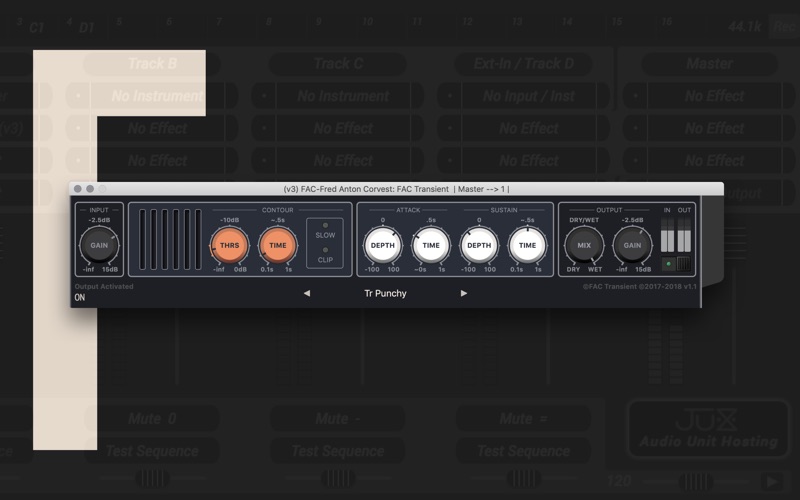
Task: Open Master's topmost No Effect slot
Action: [x=714, y=96]
